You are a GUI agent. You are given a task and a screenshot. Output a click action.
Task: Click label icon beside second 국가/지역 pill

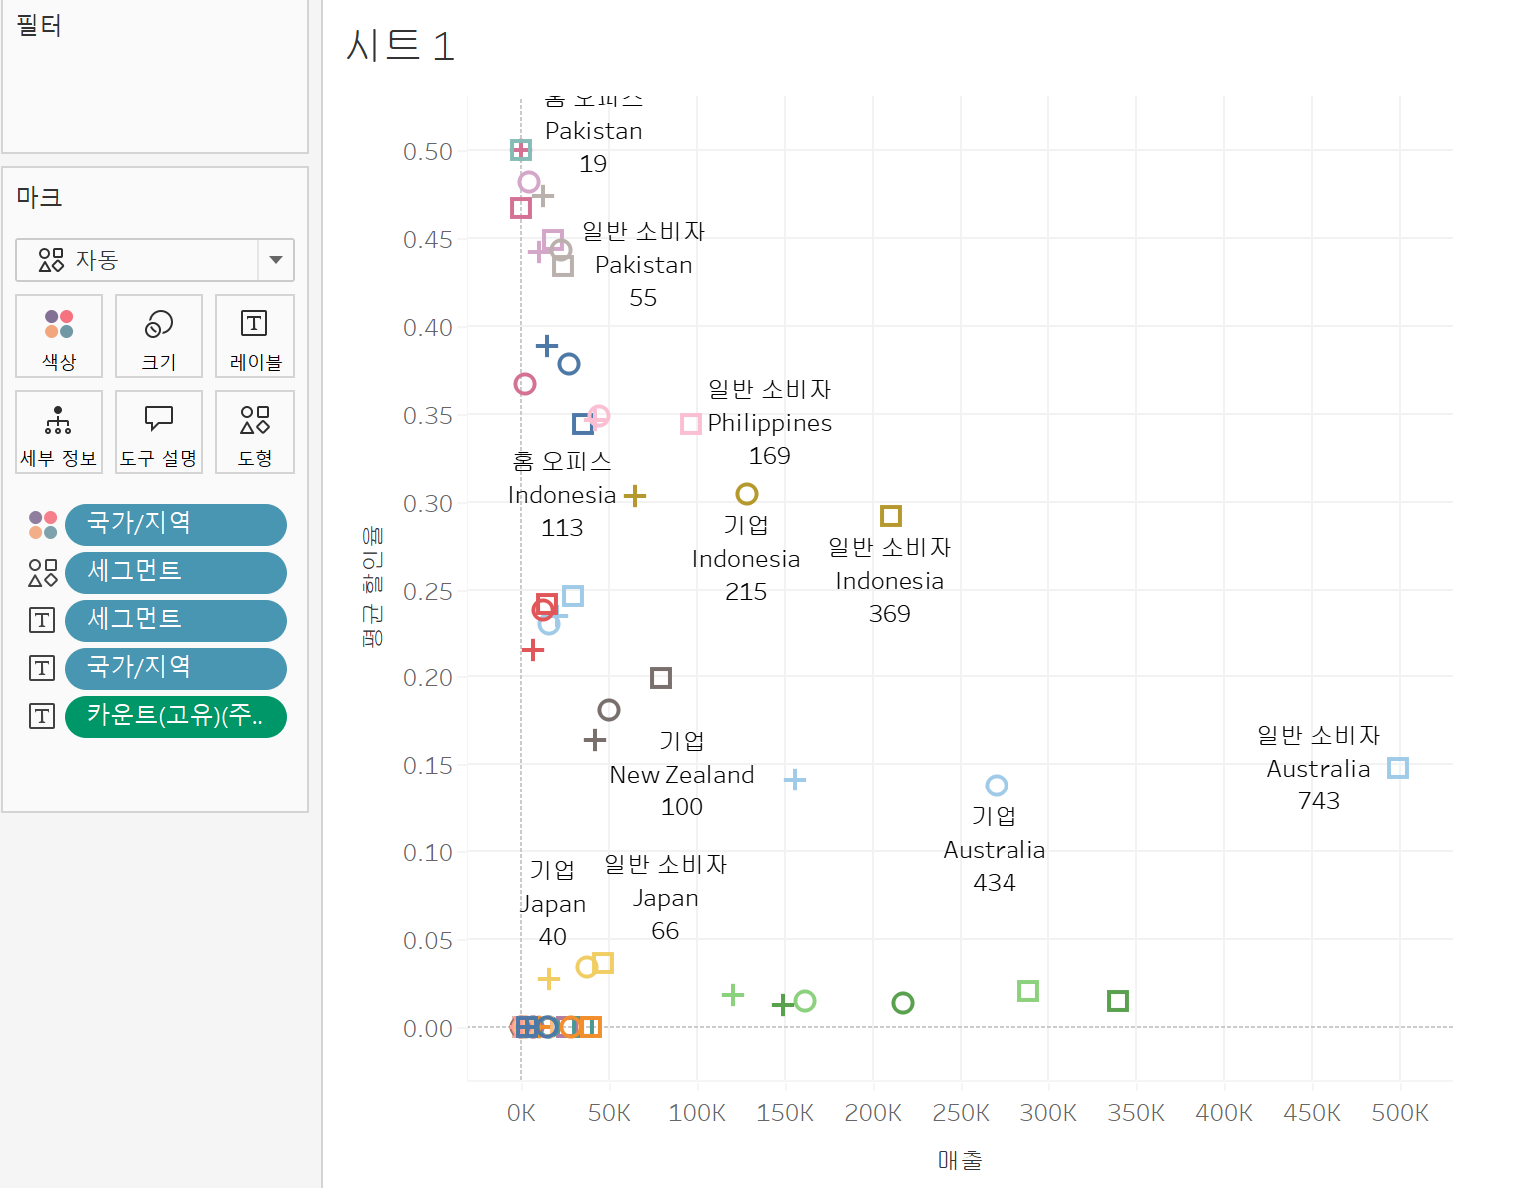tap(42, 668)
